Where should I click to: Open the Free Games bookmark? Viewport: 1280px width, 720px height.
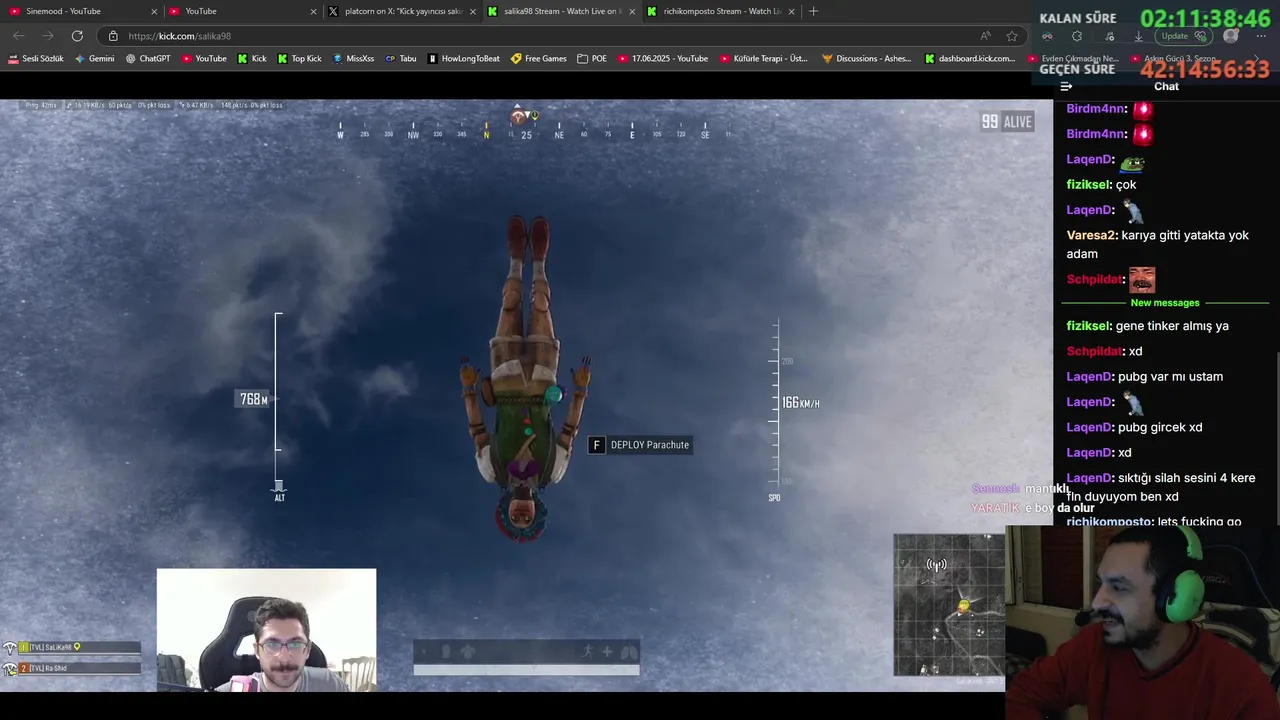pyautogui.click(x=539, y=59)
